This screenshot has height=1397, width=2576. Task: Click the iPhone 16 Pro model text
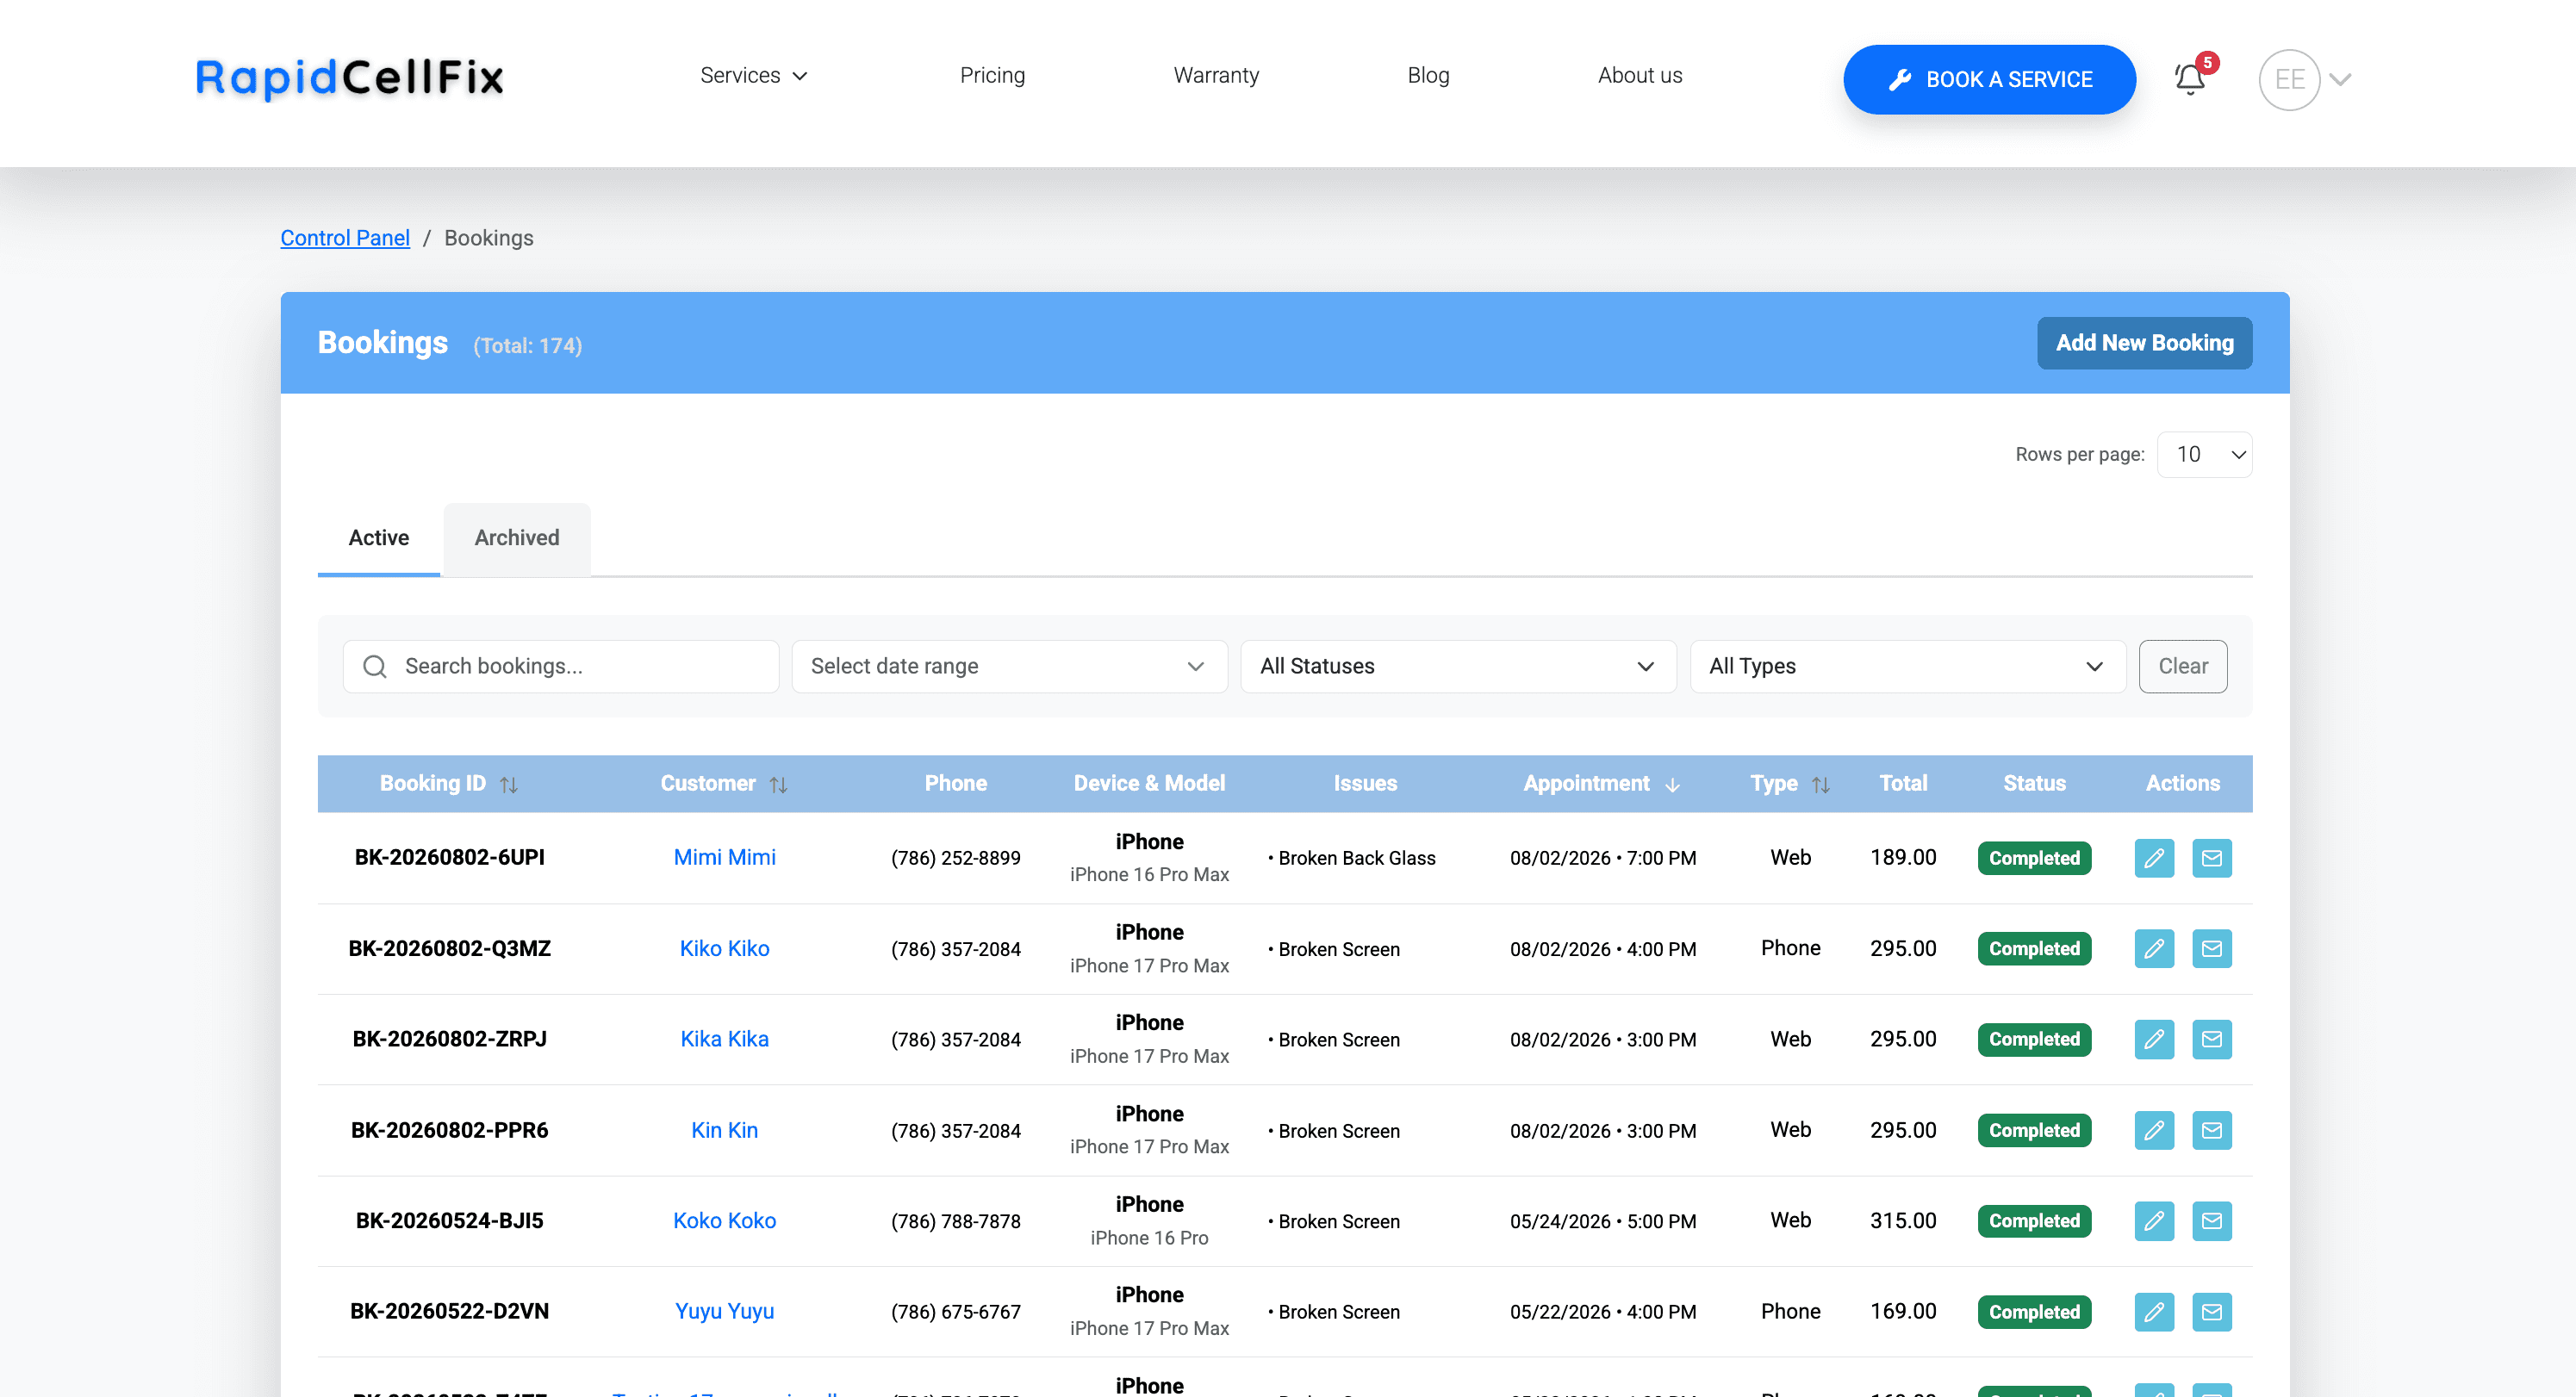pos(1149,1238)
